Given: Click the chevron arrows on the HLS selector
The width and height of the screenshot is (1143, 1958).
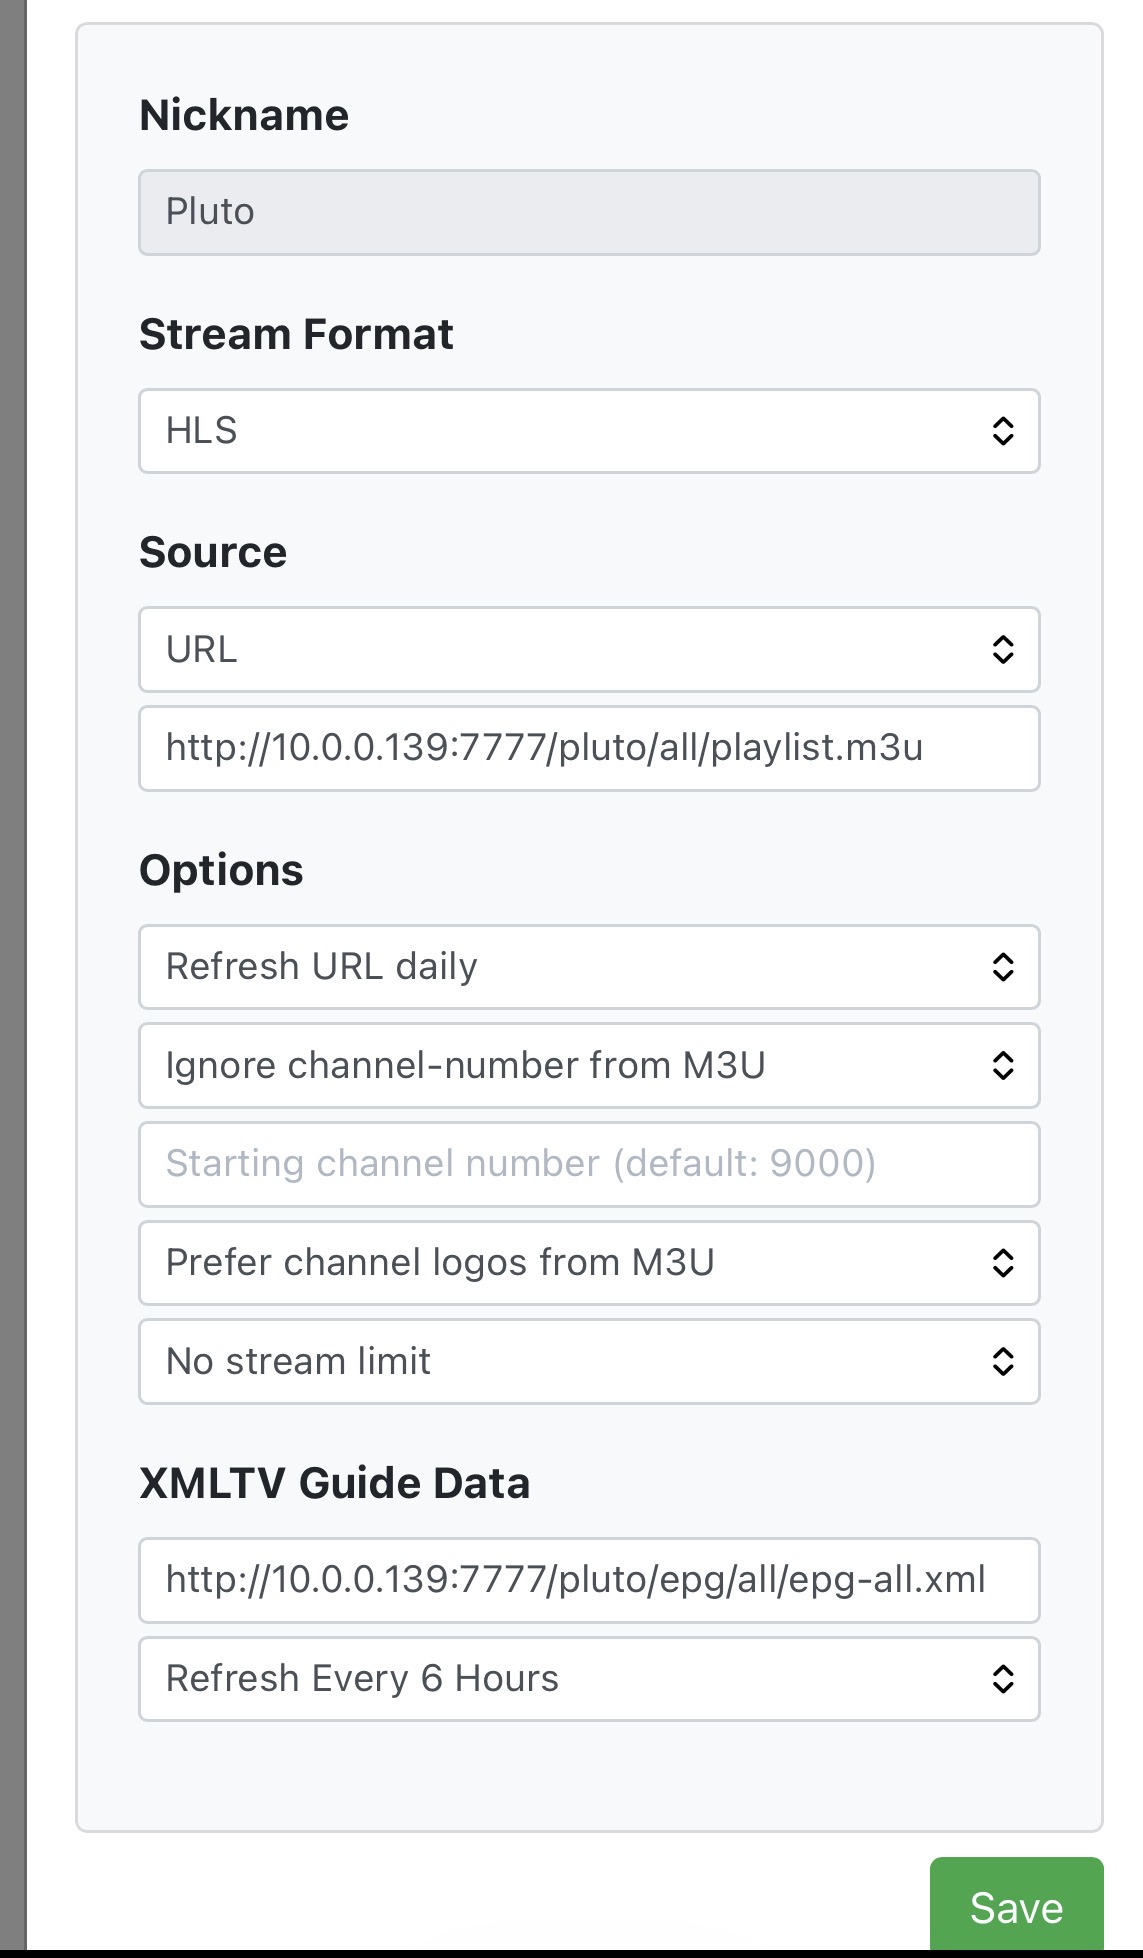Looking at the screenshot, I should (x=1002, y=431).
